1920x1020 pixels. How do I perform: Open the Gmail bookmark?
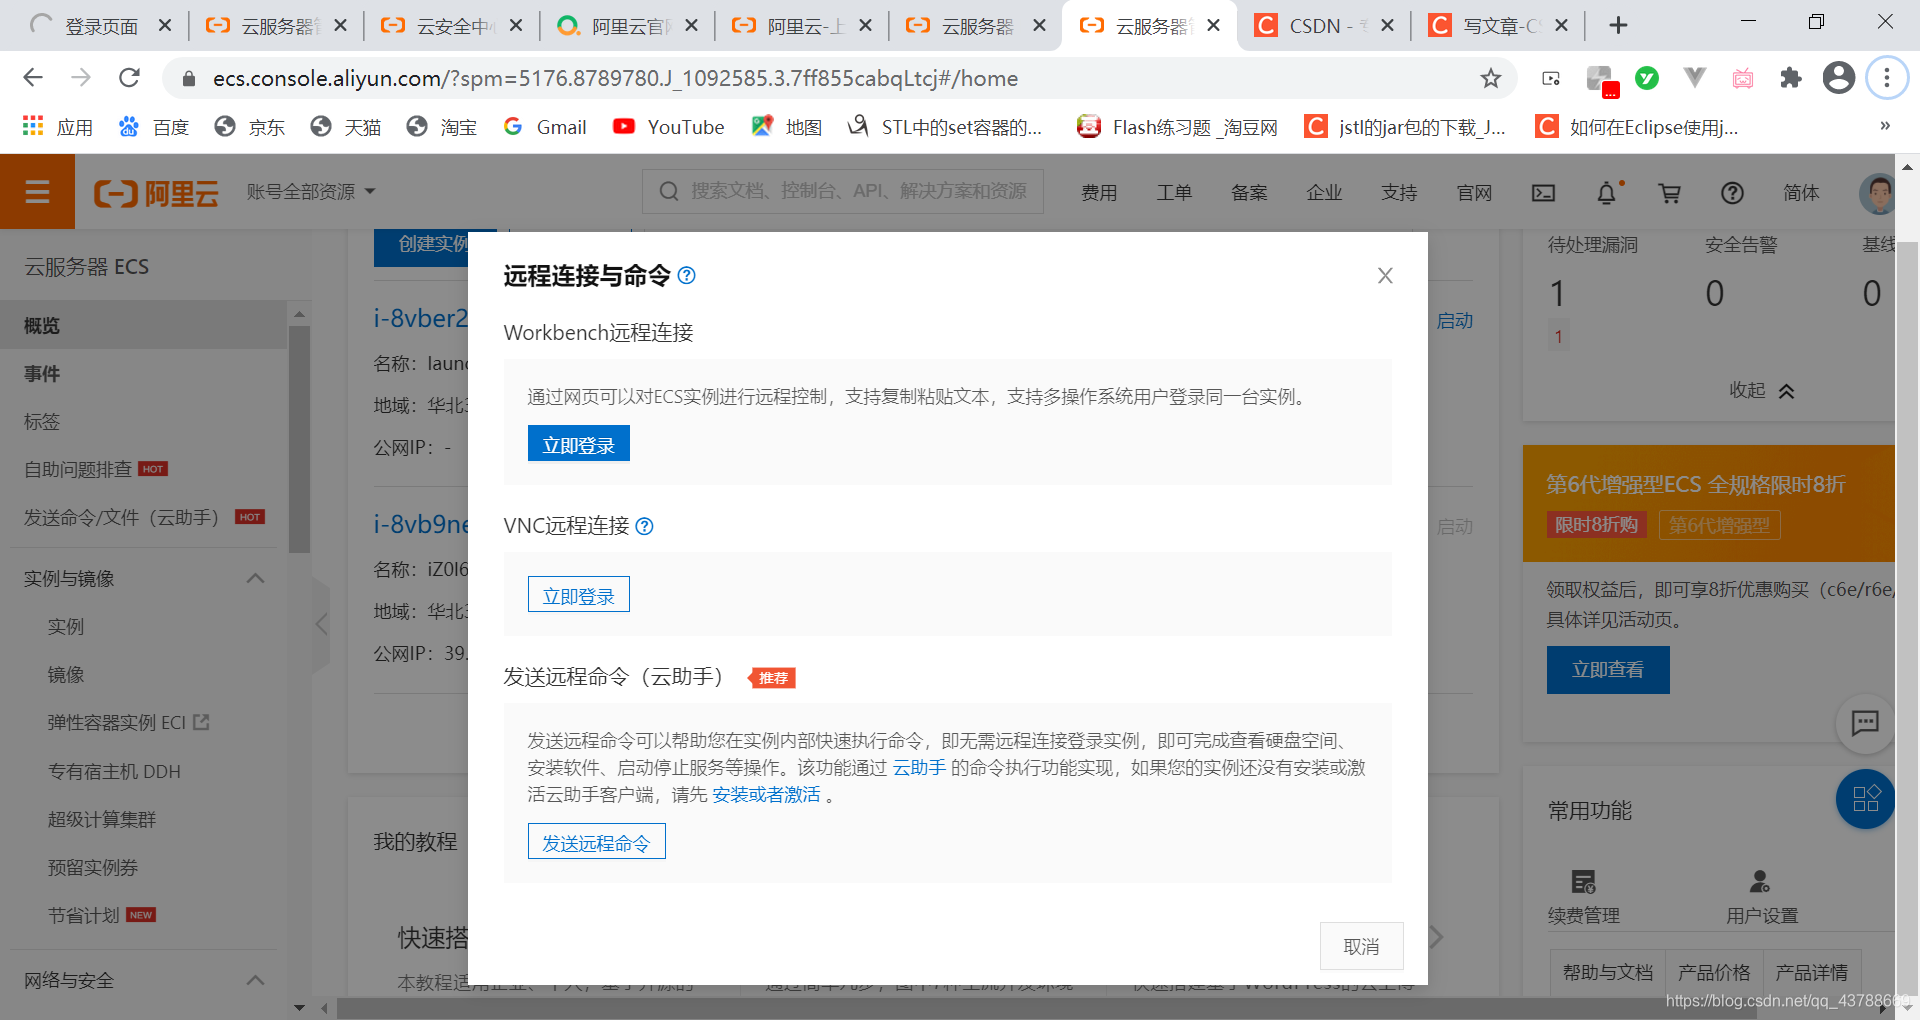tap(545, 127)
